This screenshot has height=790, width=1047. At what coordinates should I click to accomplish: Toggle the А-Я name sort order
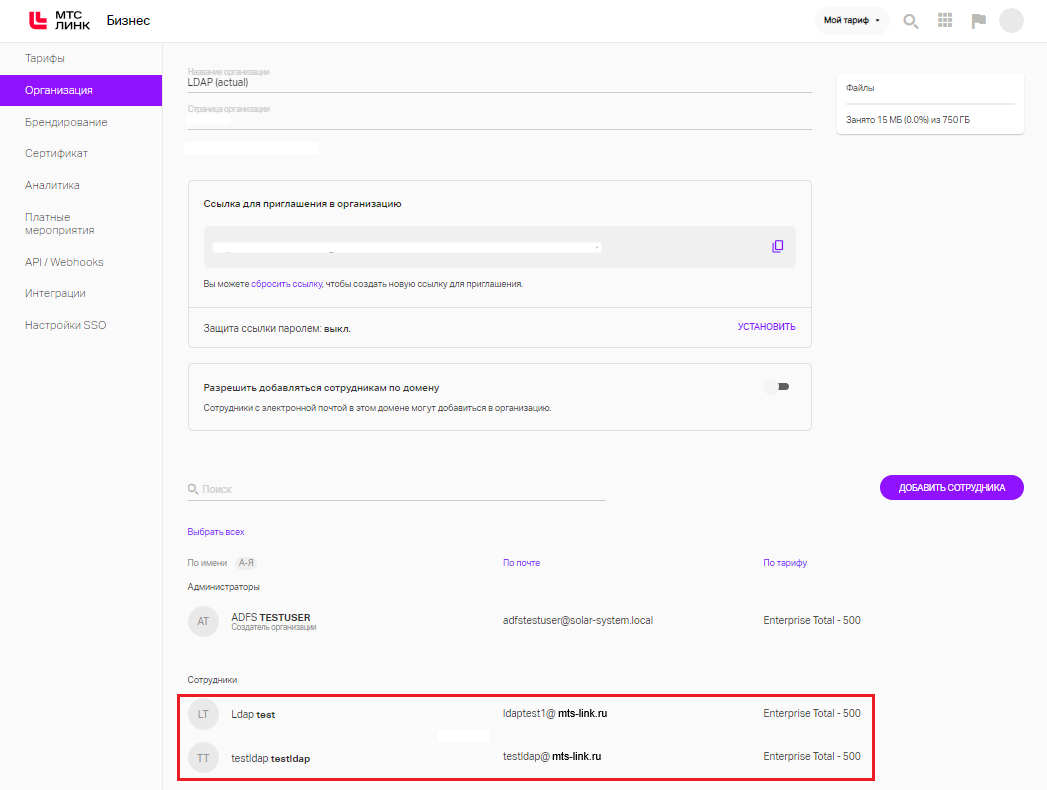[246, 563]
